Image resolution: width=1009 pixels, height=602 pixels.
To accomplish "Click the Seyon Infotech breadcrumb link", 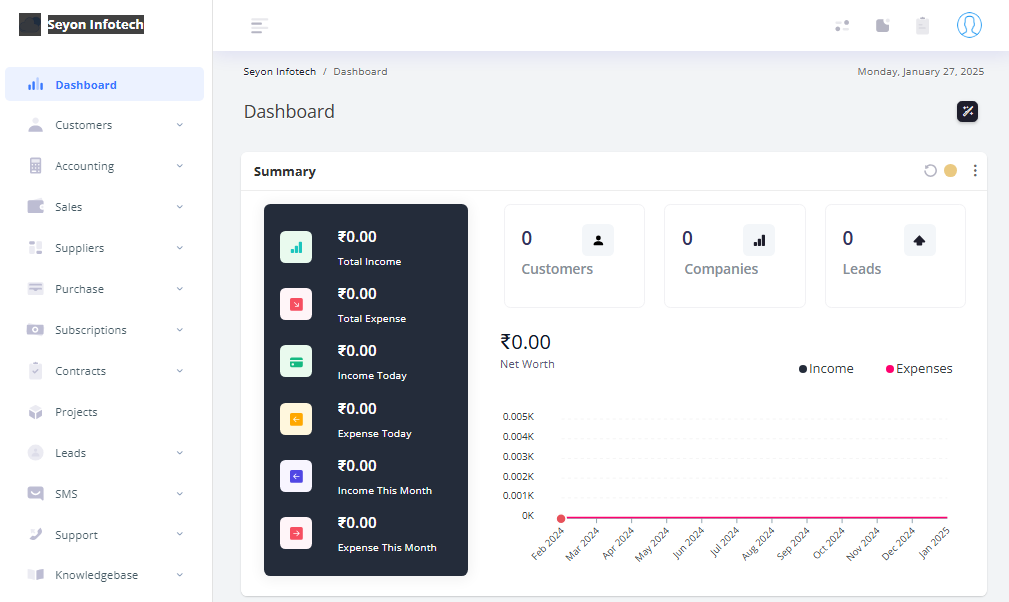I will coord(279,72).
